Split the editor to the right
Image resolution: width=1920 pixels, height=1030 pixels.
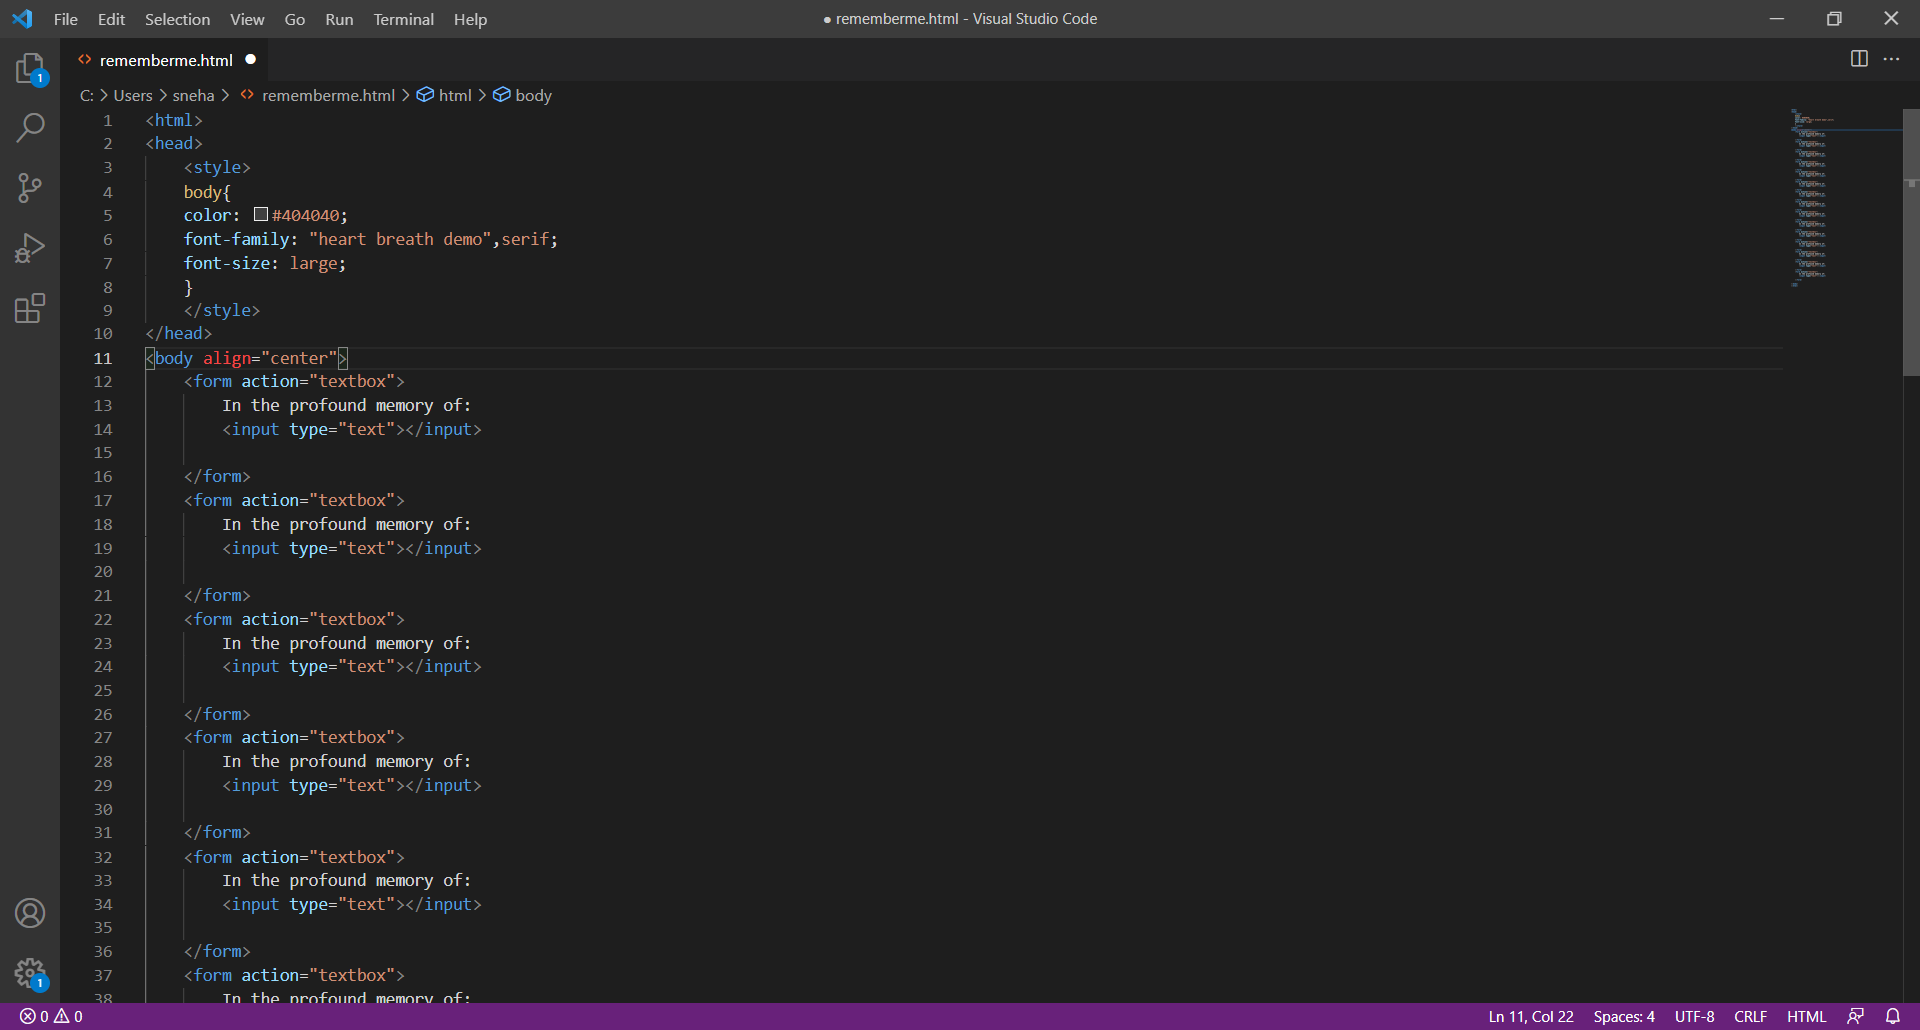point(1859,59)
